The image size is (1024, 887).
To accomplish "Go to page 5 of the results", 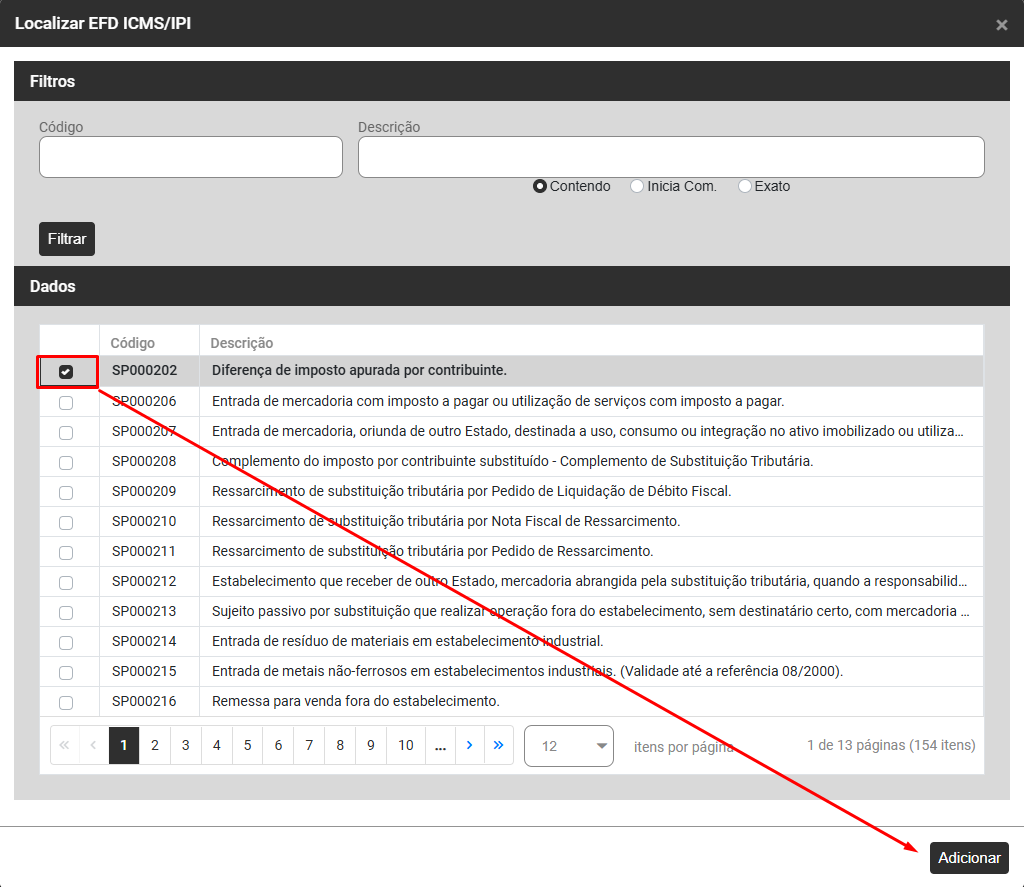I will tap(247, 745).
